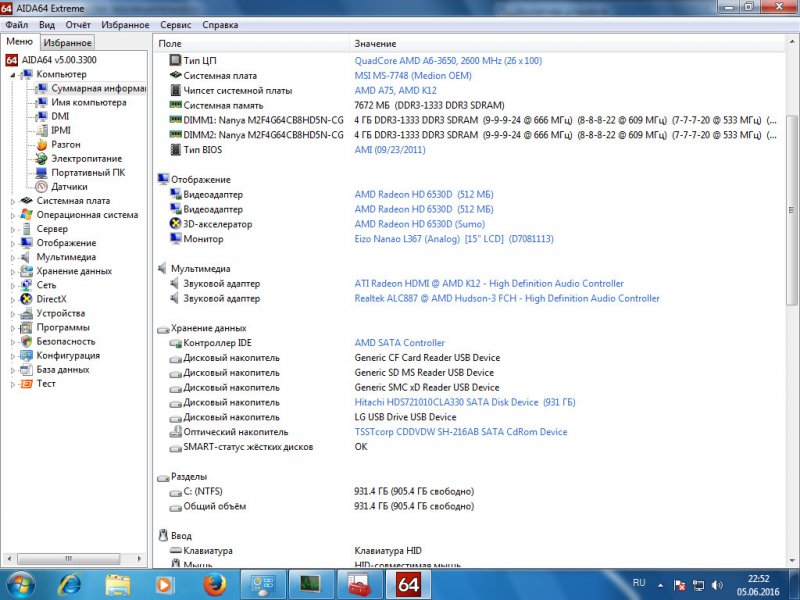Open the Тест (benchmark) section
This screenshot has height=600, width=800.
[46, 383]
